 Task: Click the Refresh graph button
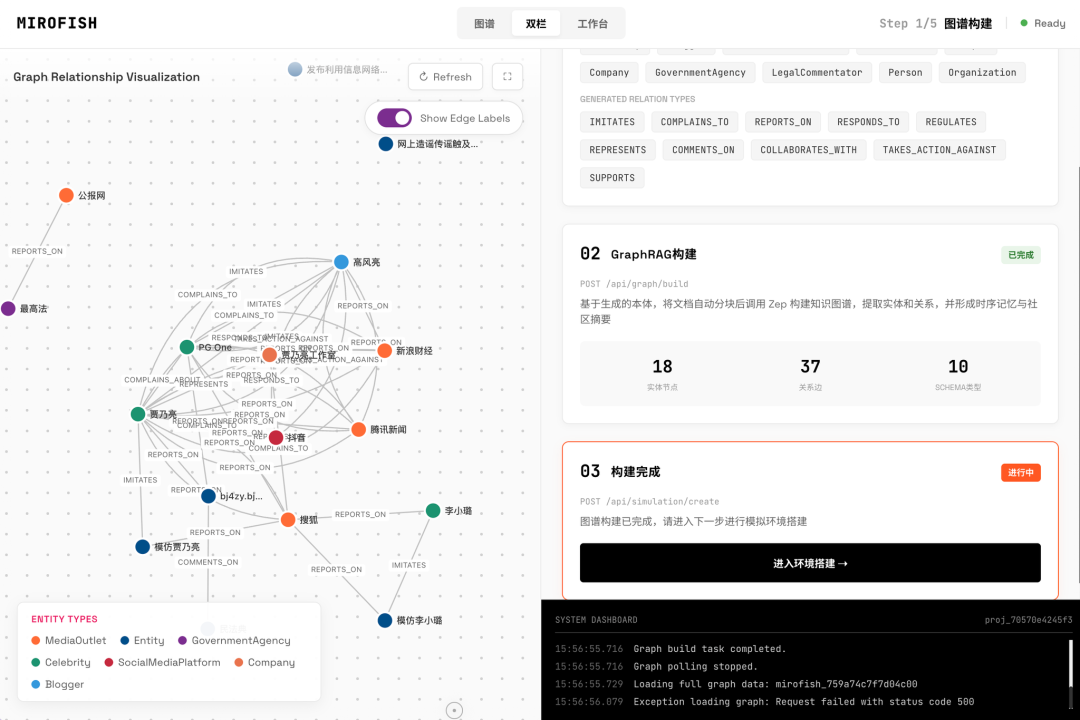[445, 77]
